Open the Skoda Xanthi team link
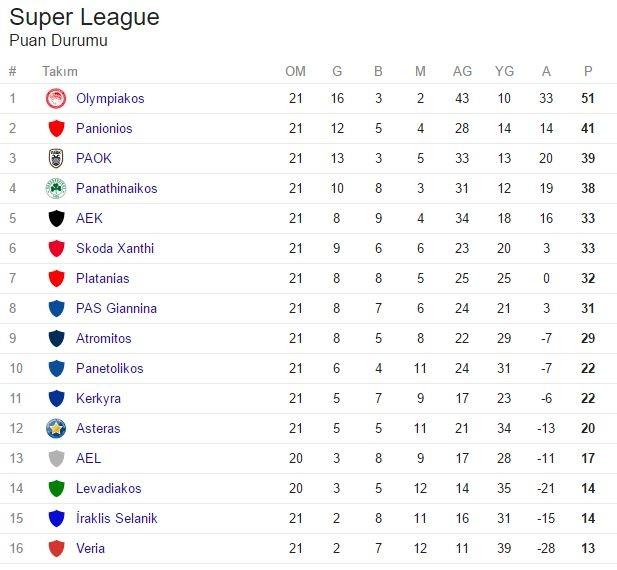This screenshot has width=617, height=570. [115, 248]
